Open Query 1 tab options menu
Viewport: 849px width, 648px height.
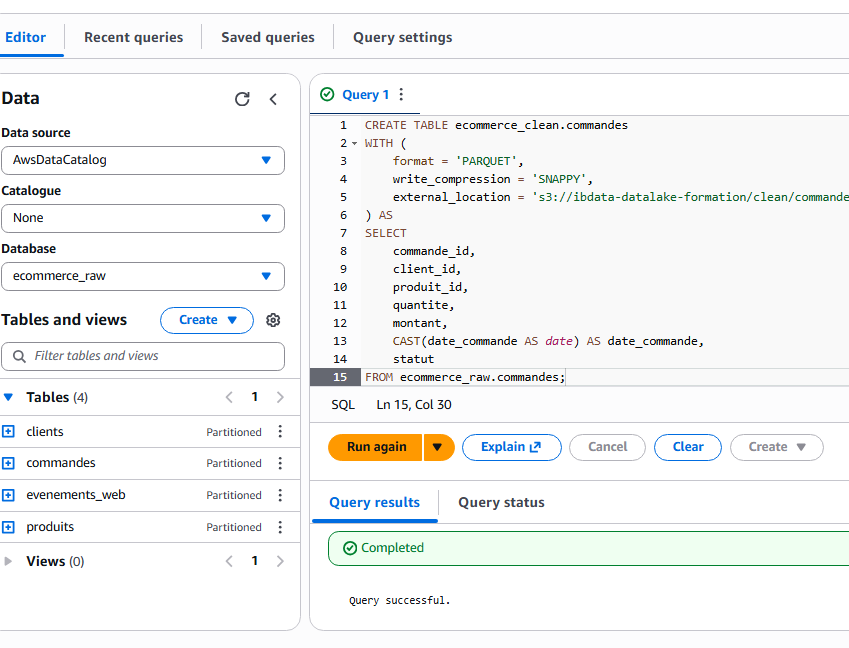401,95
